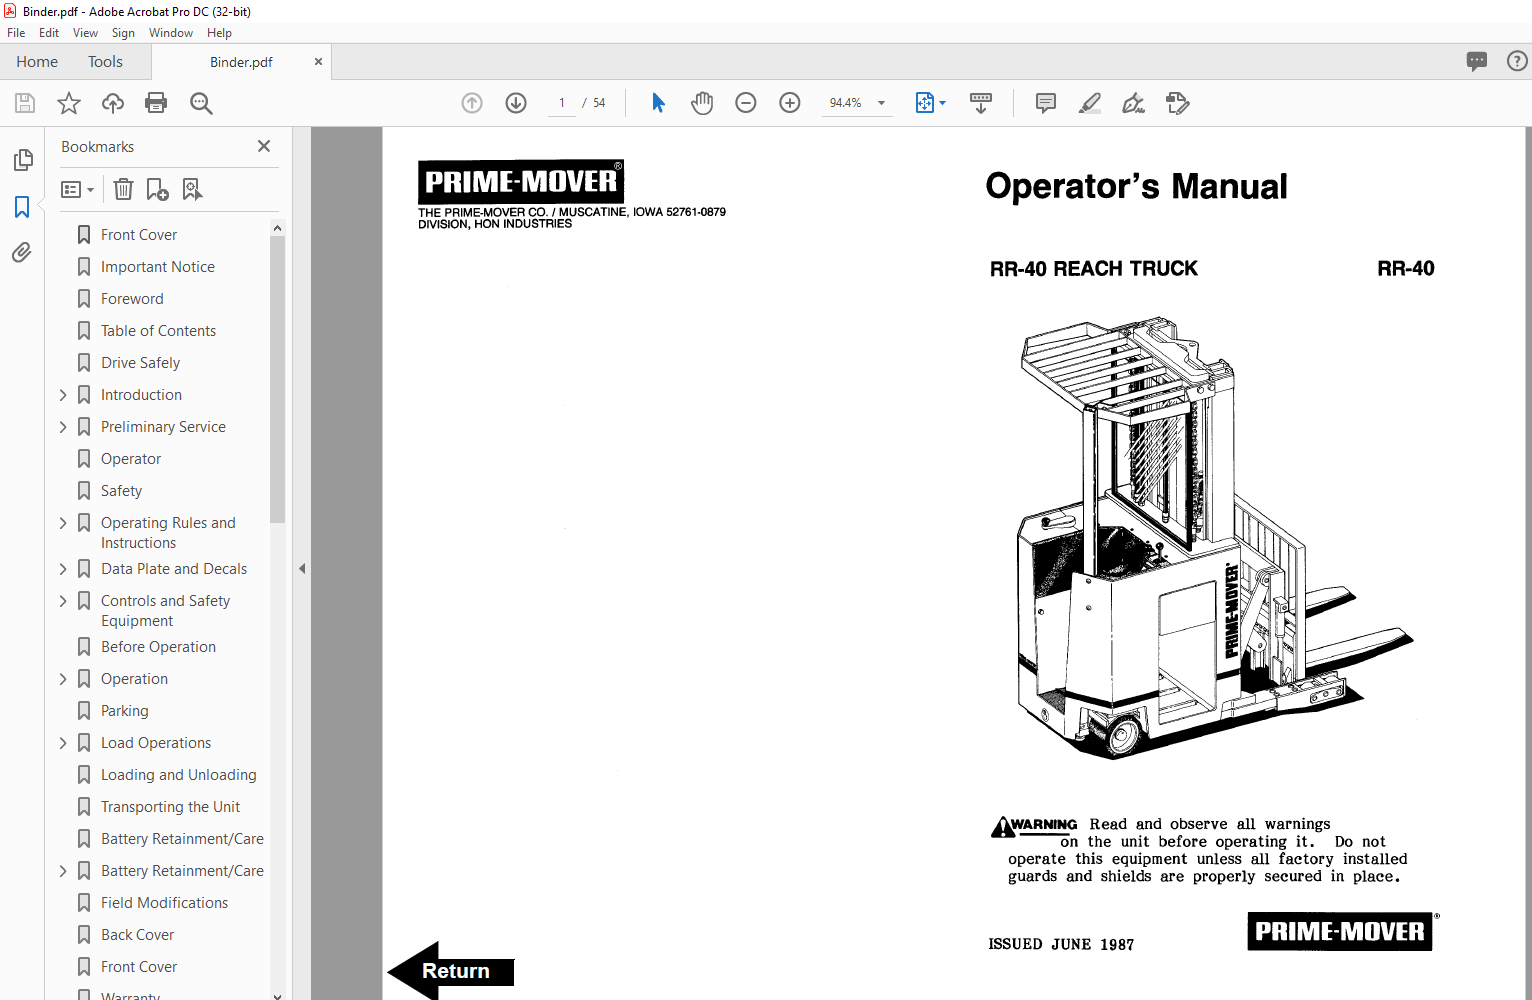
Task: Open the Help question mark icon
Action: pos(1517,61)
